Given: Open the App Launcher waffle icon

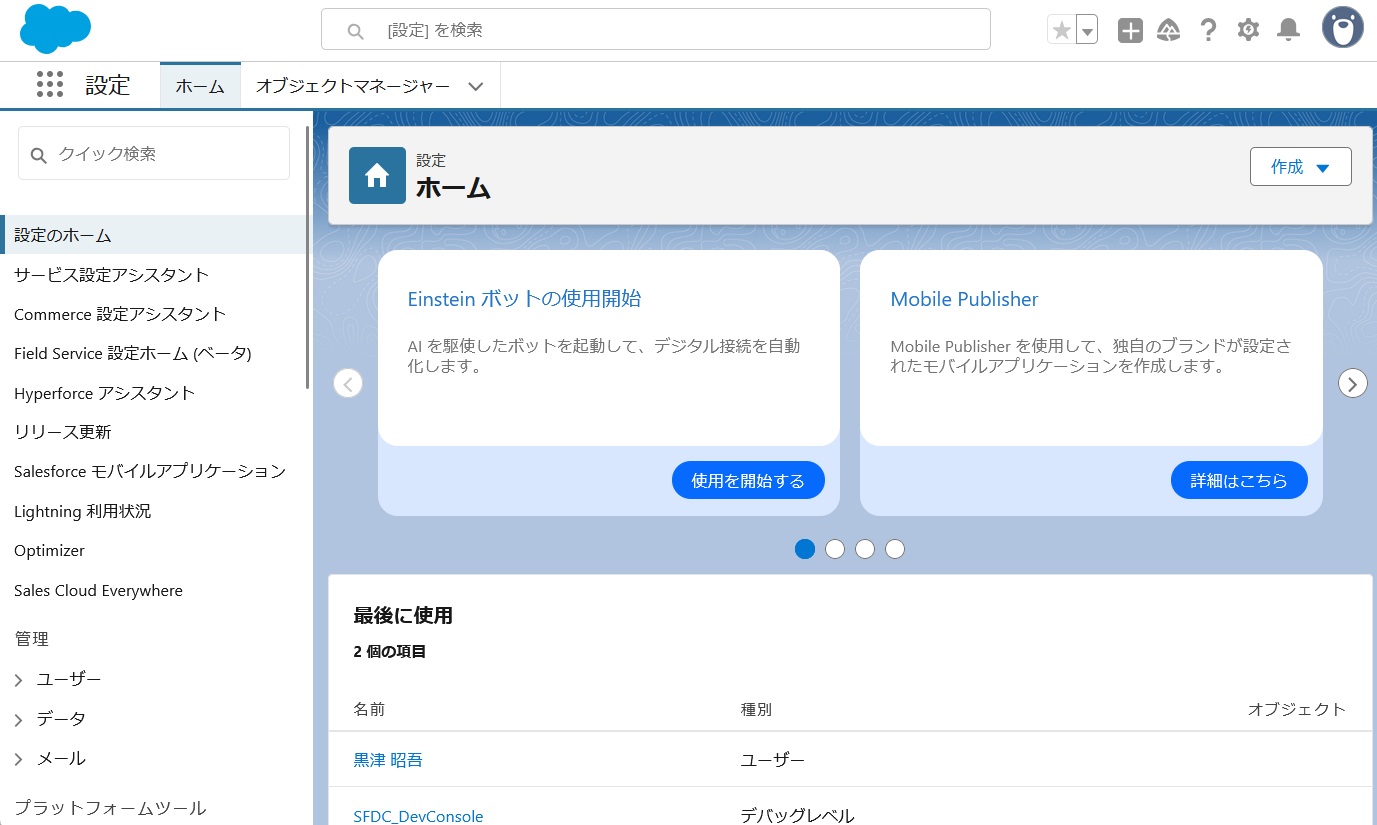Looking at the screenshot, I should tap(49, 85).
